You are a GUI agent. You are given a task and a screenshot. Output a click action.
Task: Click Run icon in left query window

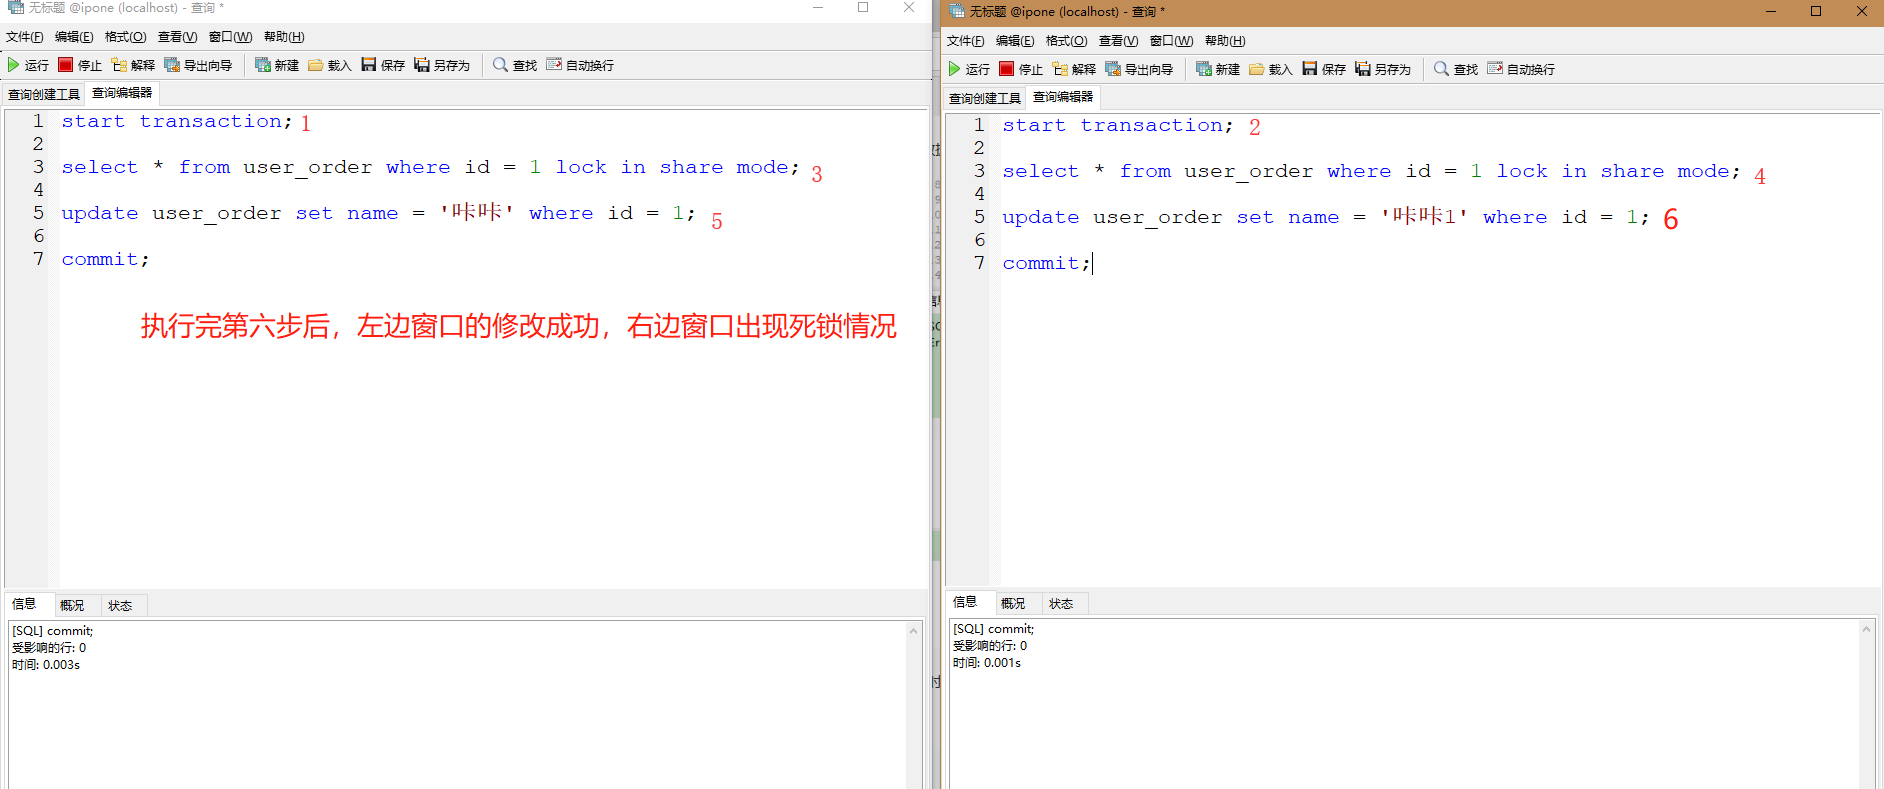tap(14, 65)
